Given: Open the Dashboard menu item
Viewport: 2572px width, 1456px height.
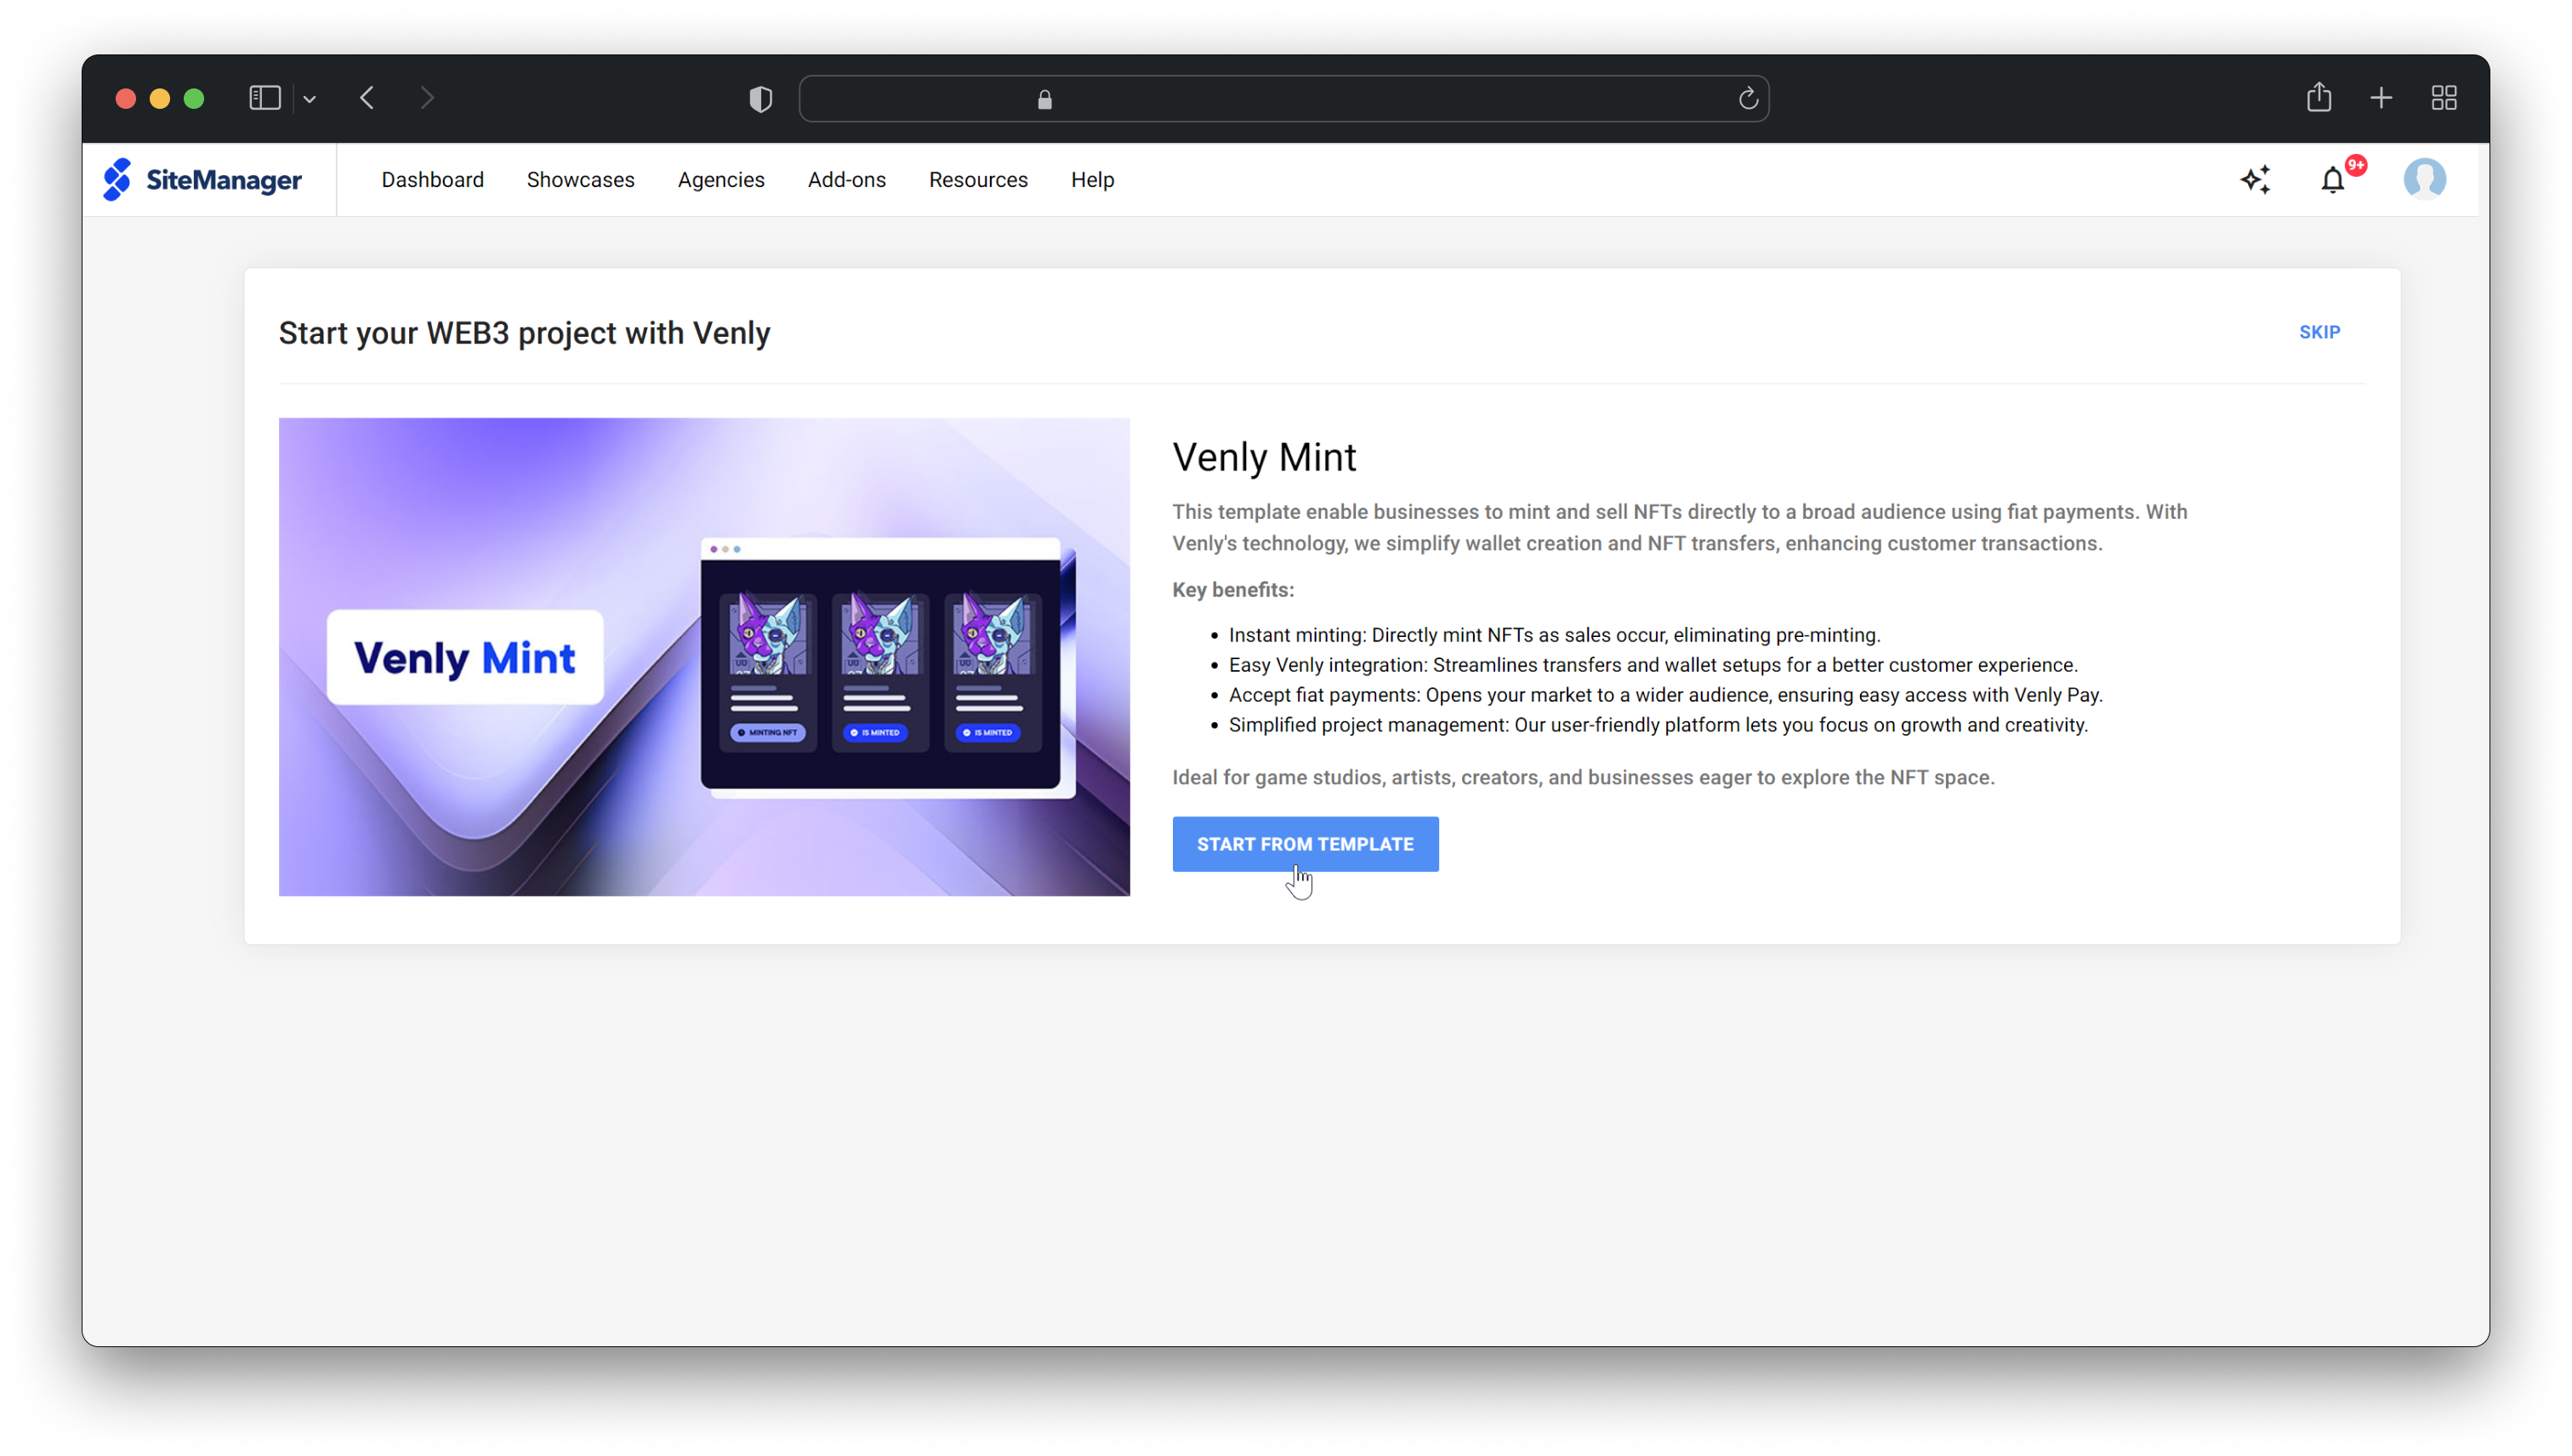Looking at the screenshot, I should tap(432, 180).
